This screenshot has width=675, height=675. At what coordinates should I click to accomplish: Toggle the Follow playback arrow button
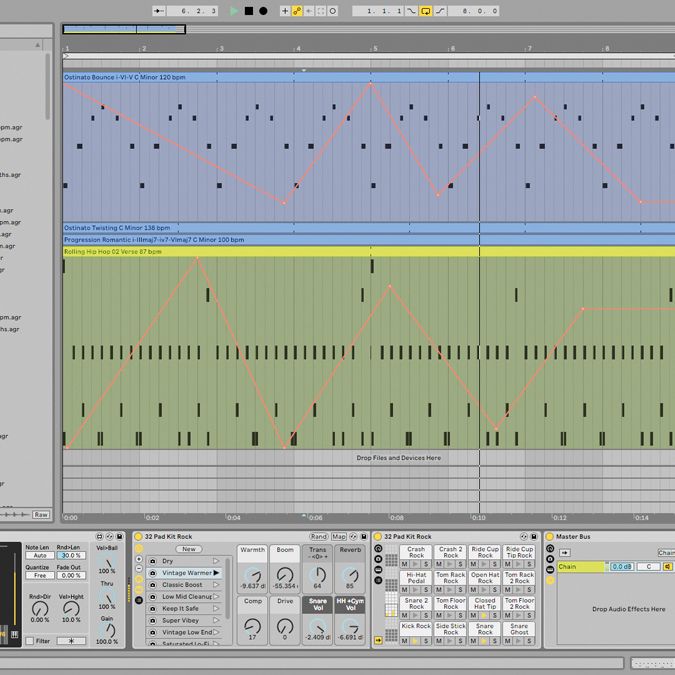pyautogui.click(x=159, y=11)
